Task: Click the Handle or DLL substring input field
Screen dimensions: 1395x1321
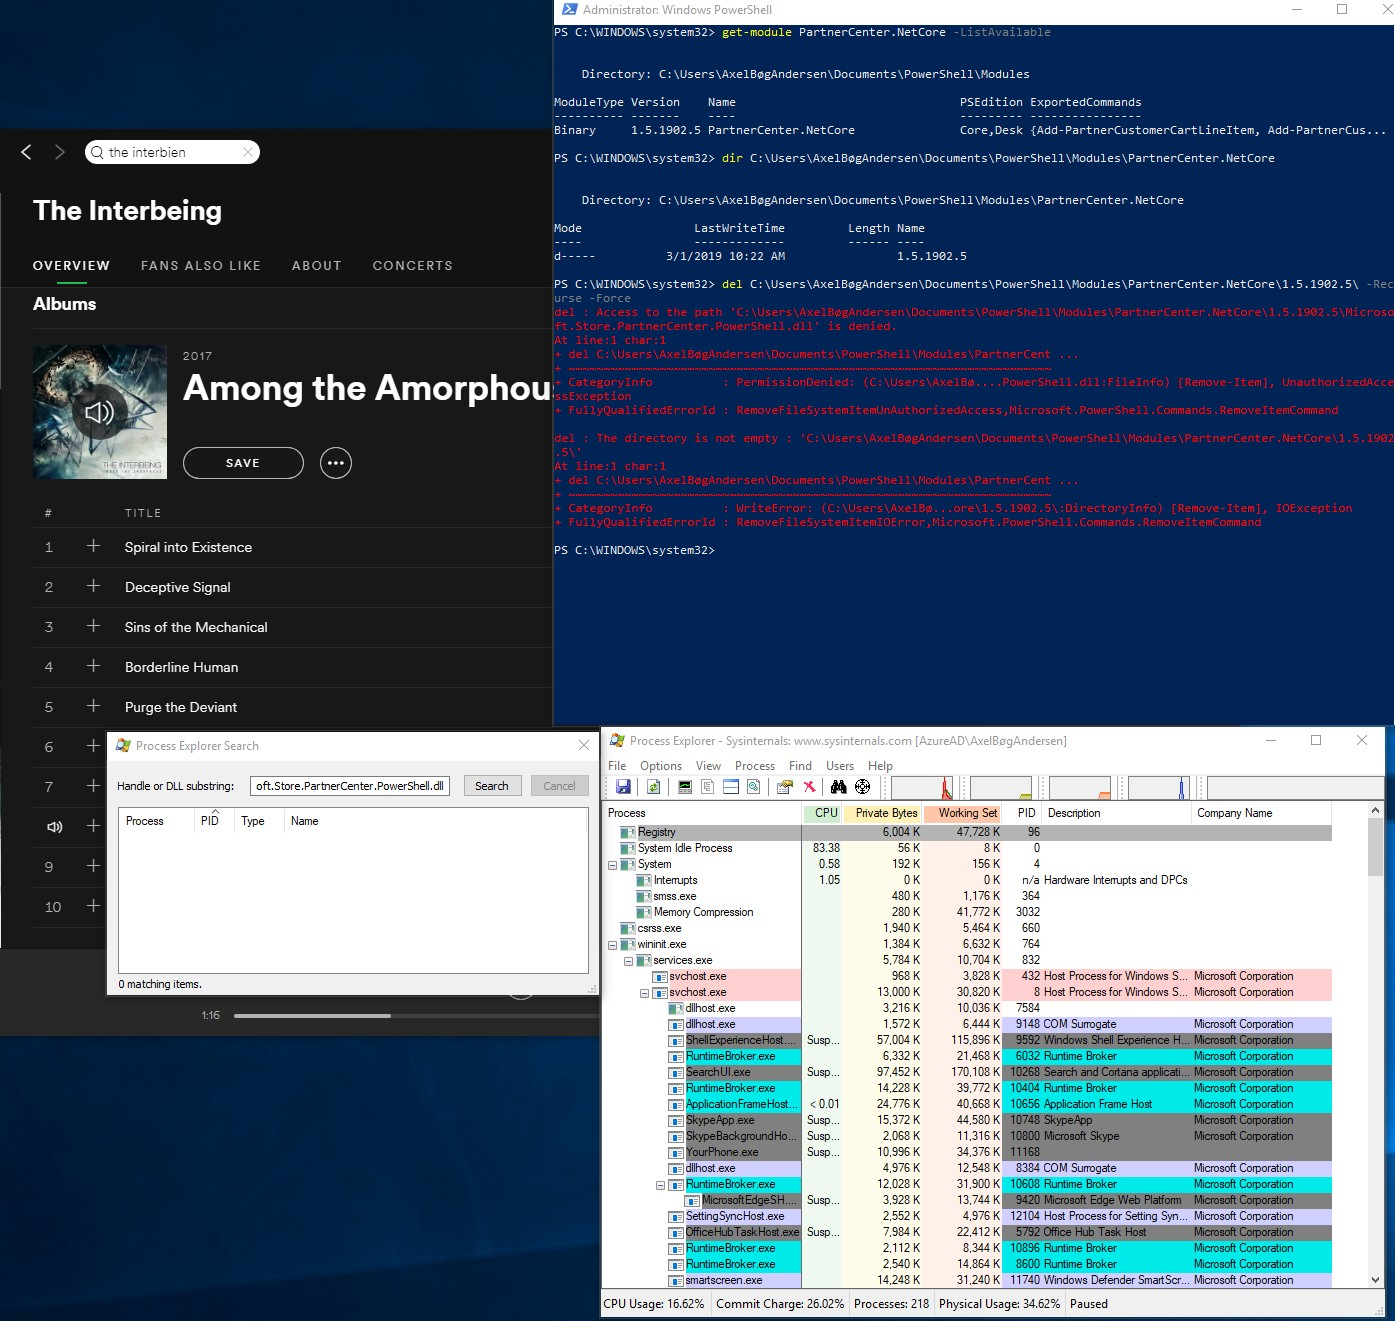Action: coord(350,786)
